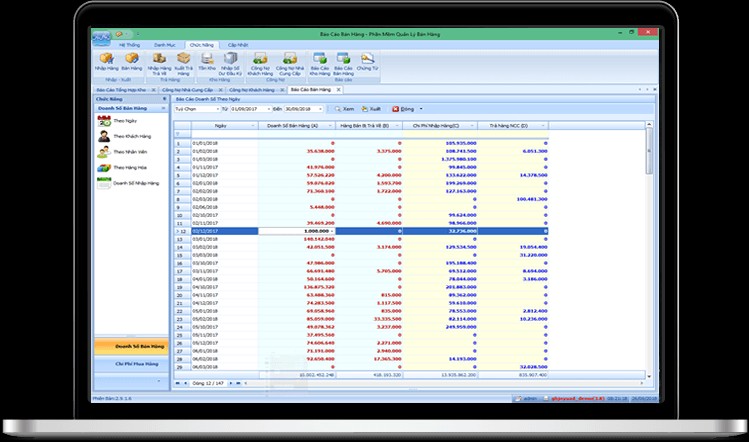Go to next record navigator arrow
This screenshot has width=749, height=442.
click(231, 383)
